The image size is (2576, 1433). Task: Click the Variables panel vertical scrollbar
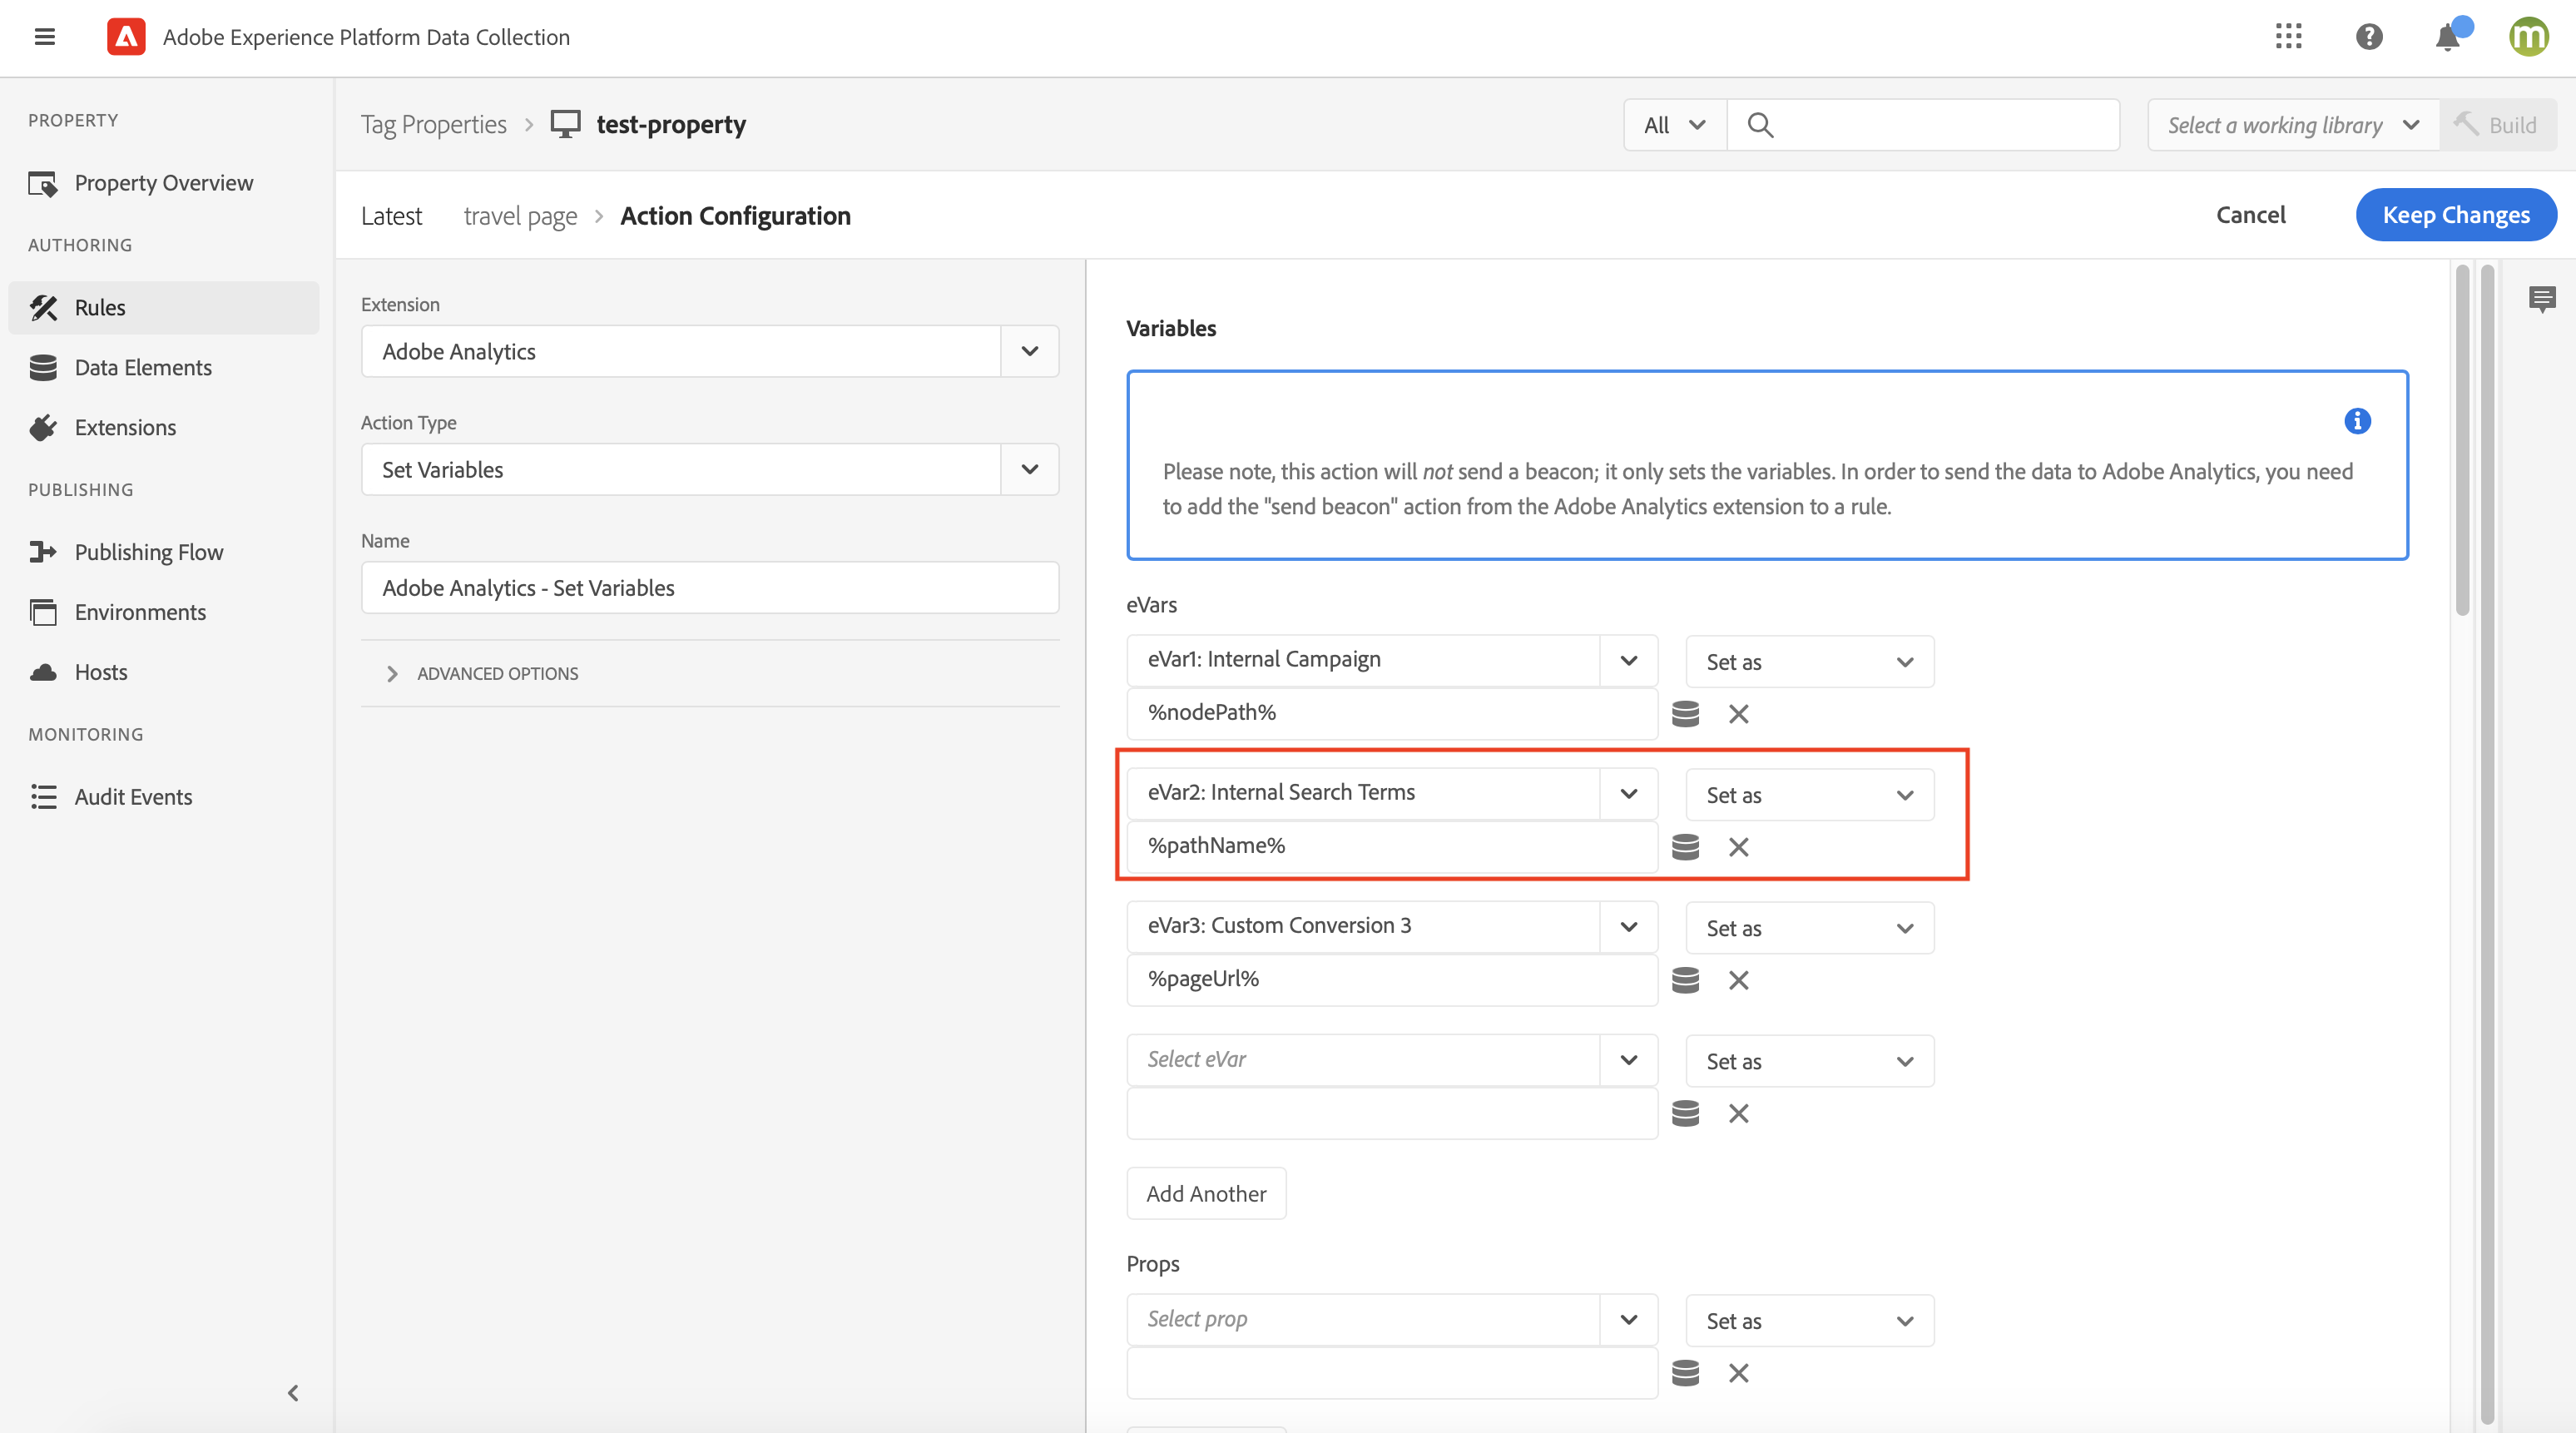click(x=2462, y=440)
